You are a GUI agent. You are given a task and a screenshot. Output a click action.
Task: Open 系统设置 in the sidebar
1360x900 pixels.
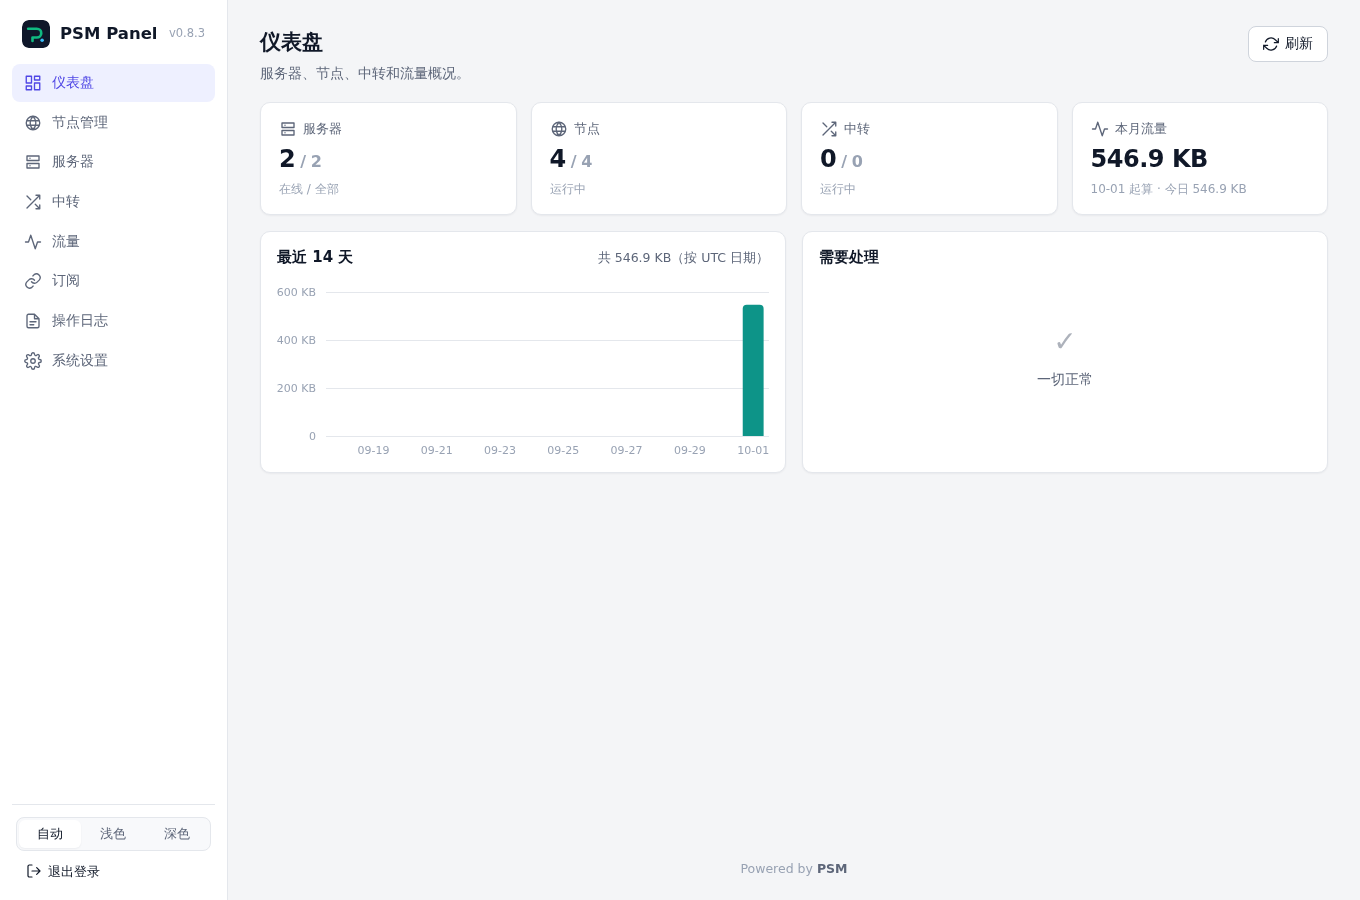[x=113, y=361]
